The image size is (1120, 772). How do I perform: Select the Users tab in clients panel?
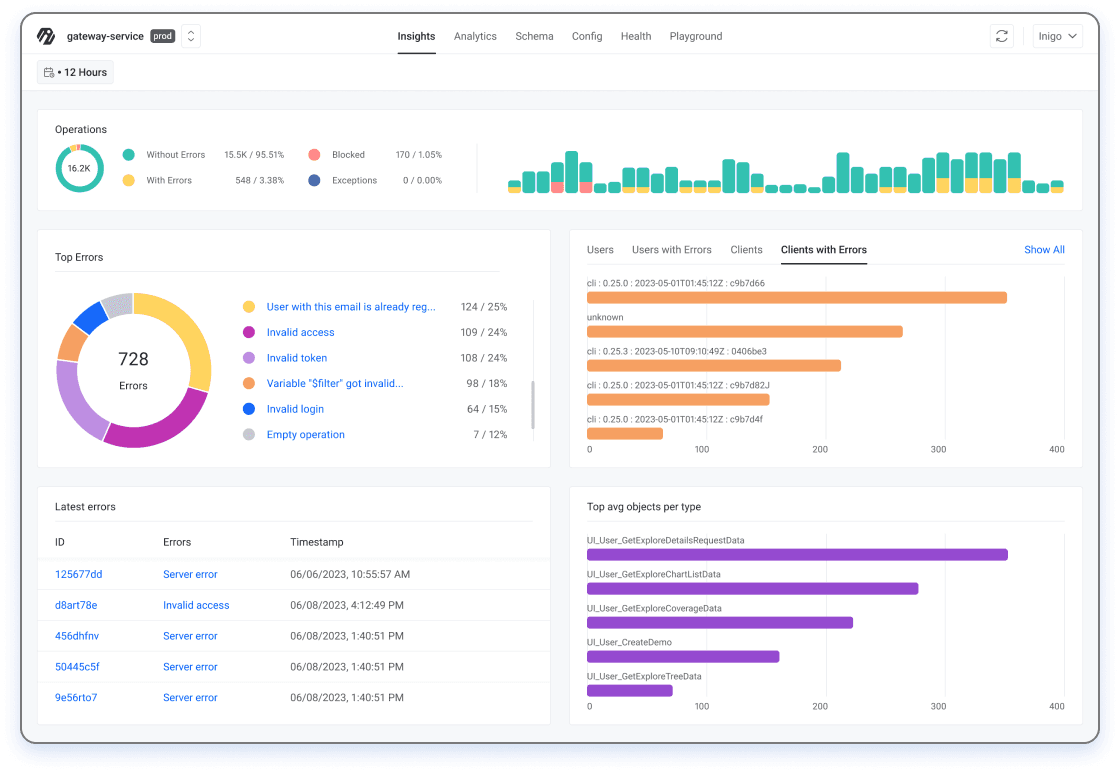[x=600, y=250]
